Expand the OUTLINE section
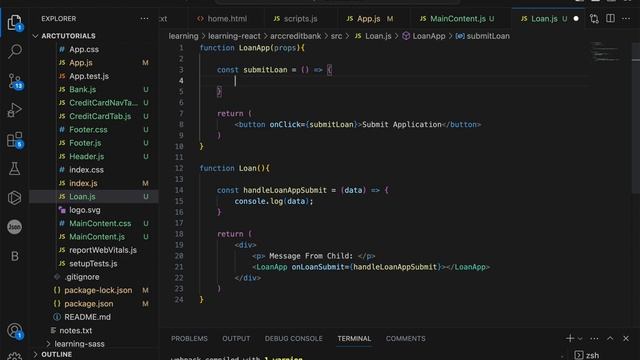The image size is (640, 360). coord(56,354)
